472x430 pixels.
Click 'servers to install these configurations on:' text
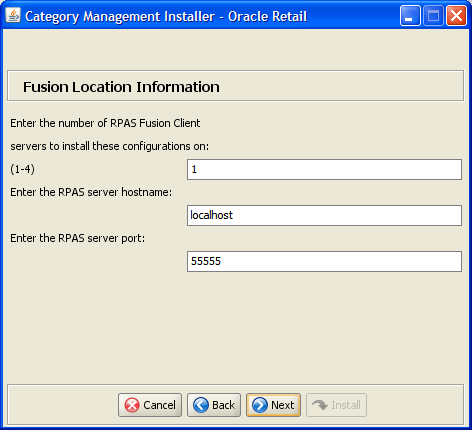109,146
